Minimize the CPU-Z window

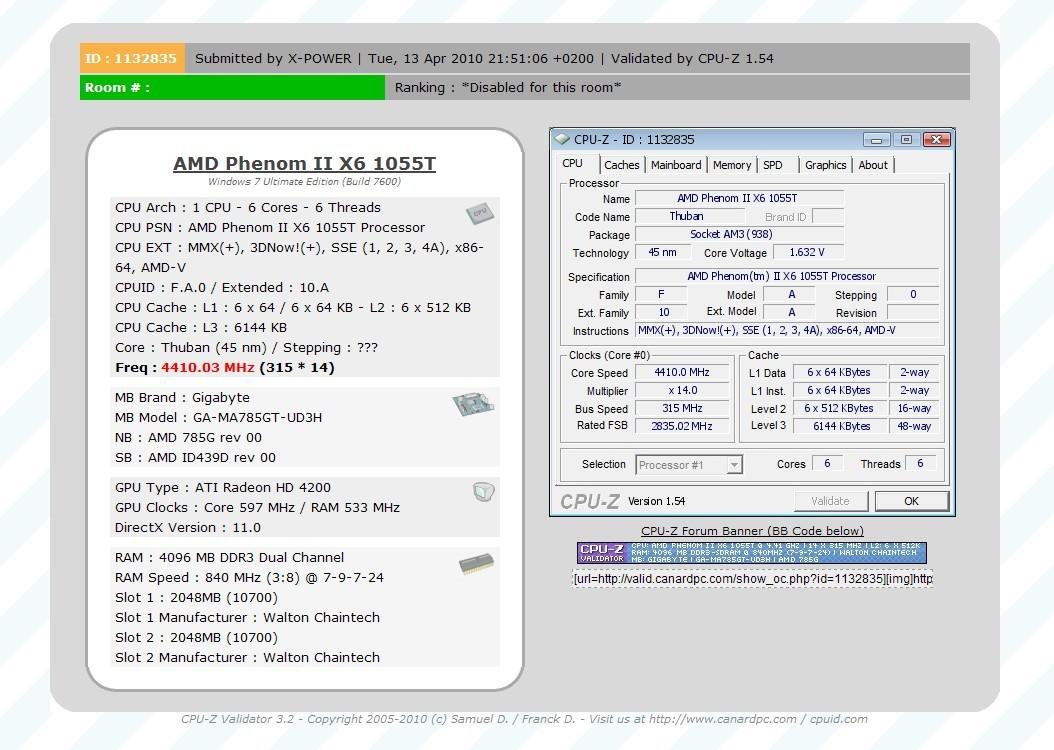(x=877, y=140)
